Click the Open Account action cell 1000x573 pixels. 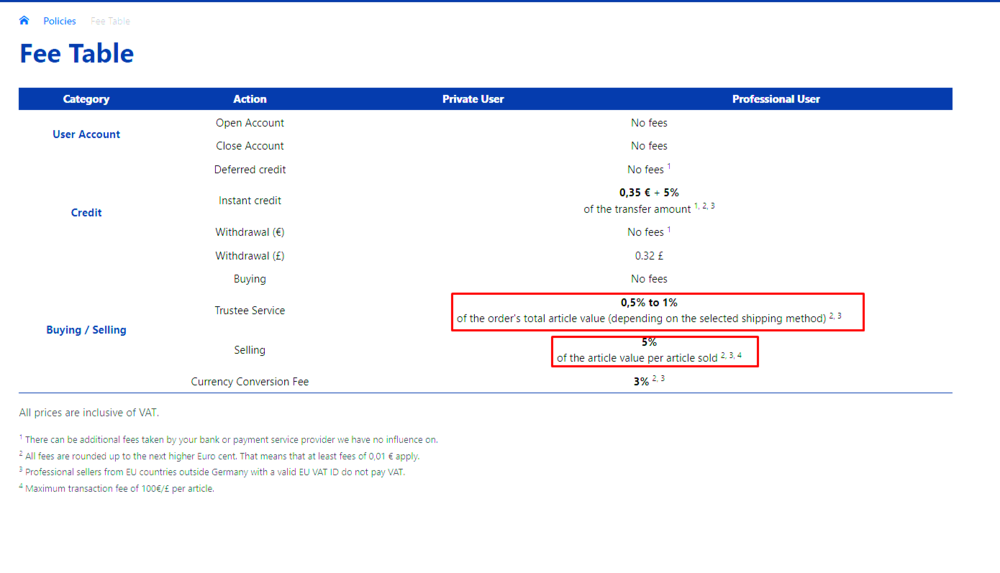249,123
